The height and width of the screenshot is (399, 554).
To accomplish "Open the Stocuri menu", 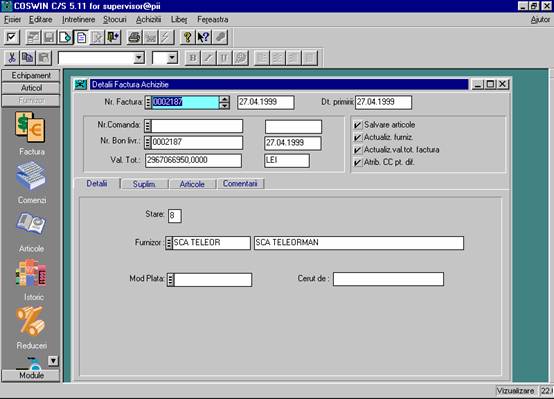I will click(x=115, y=20).
